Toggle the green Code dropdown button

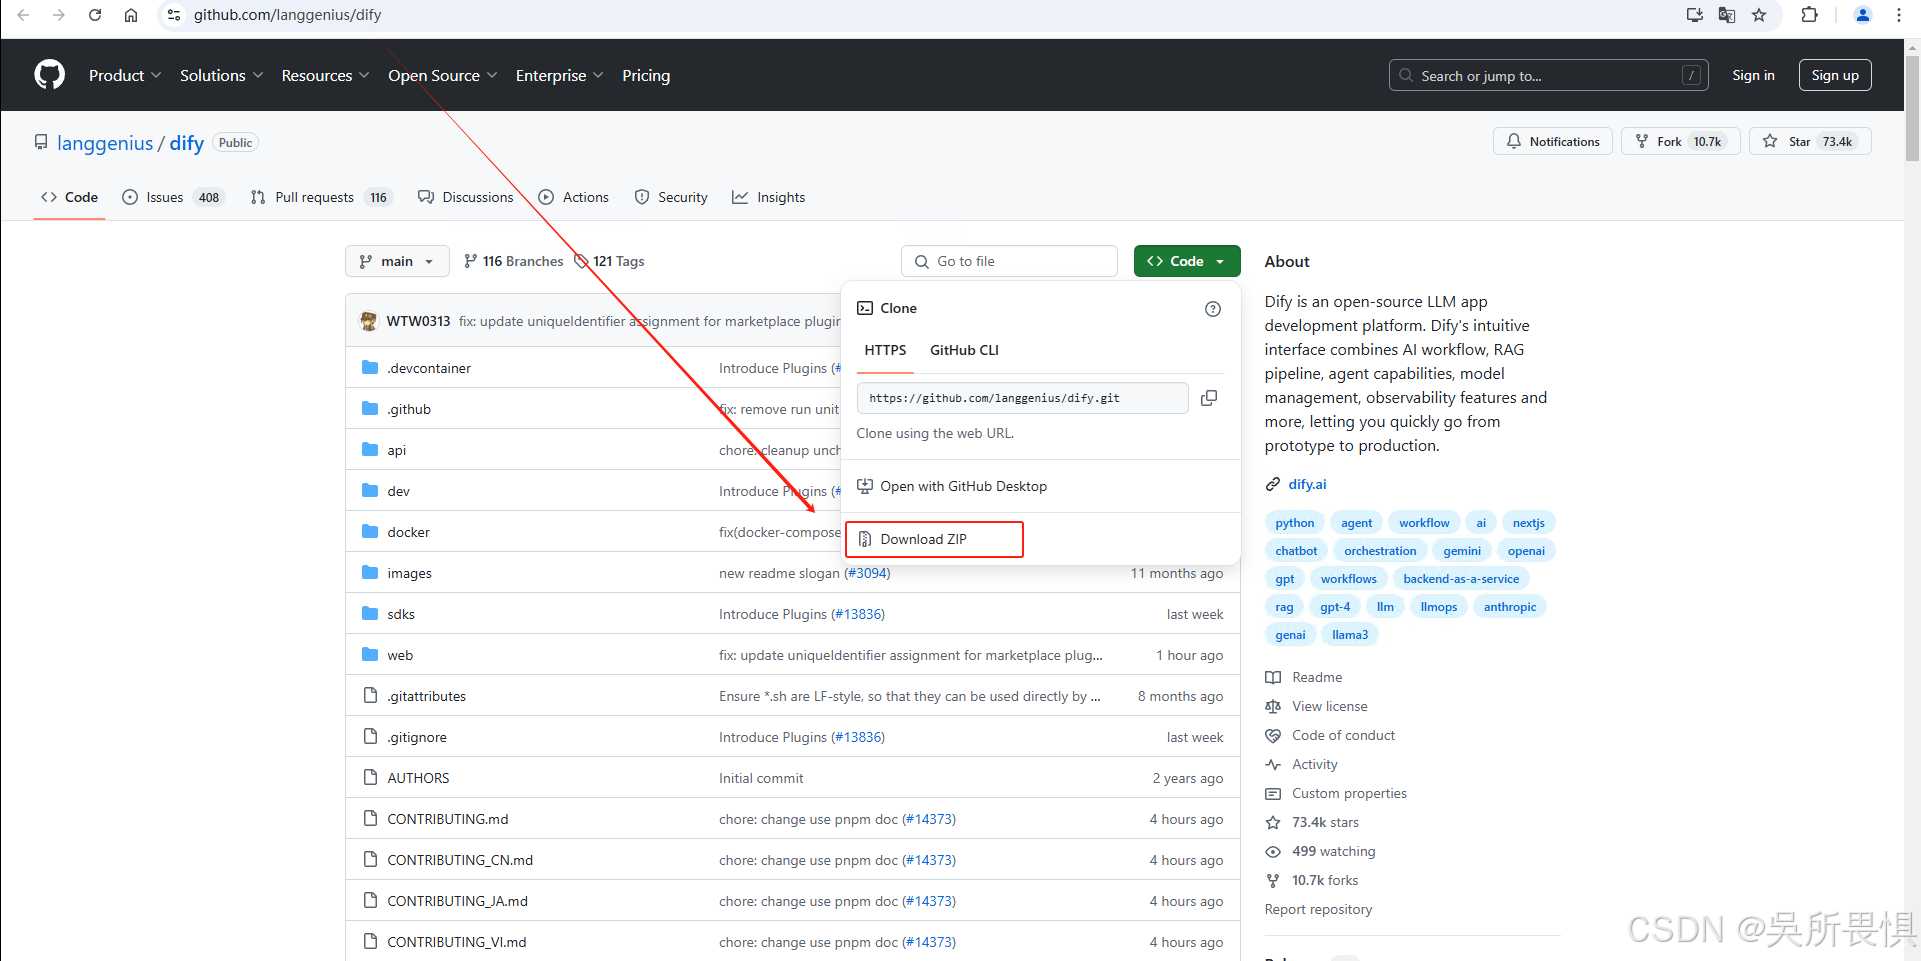pyautogui.click(x=1187, y=261)
